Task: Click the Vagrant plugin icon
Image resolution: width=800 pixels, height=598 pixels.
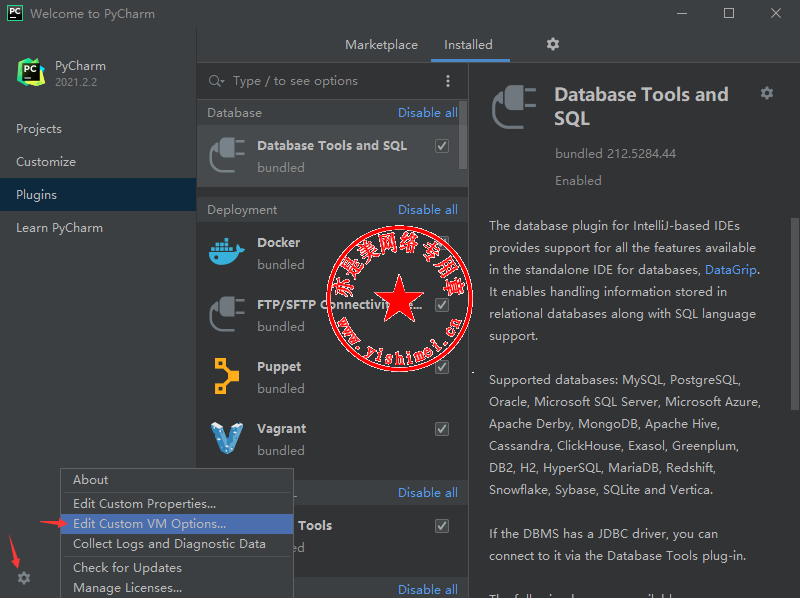Action: coord(227,438)
